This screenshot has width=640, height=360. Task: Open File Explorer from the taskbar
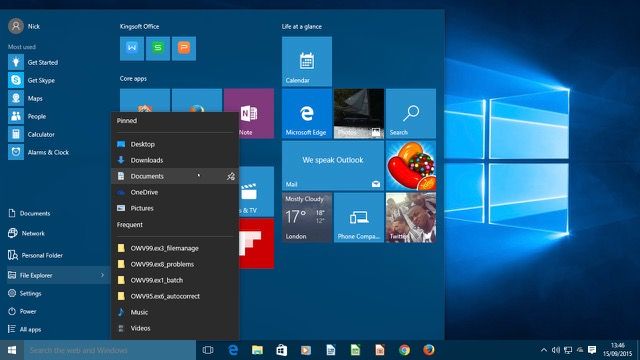pyautogui.click(x=257, y=350)
